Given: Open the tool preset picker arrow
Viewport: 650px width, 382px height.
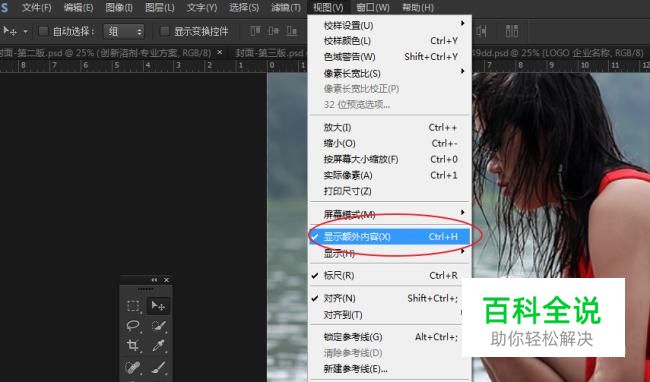Looking at the screenshot, I should tap(25, 31).
